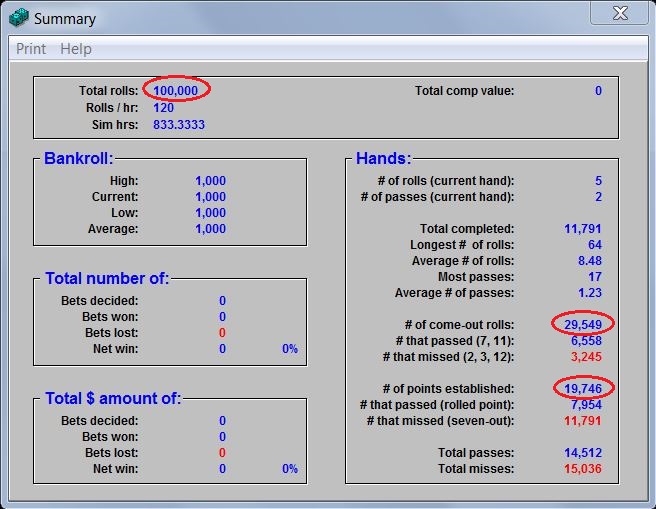
Task: Click the 'Total number of:' heading
Action: pos(107,279)
